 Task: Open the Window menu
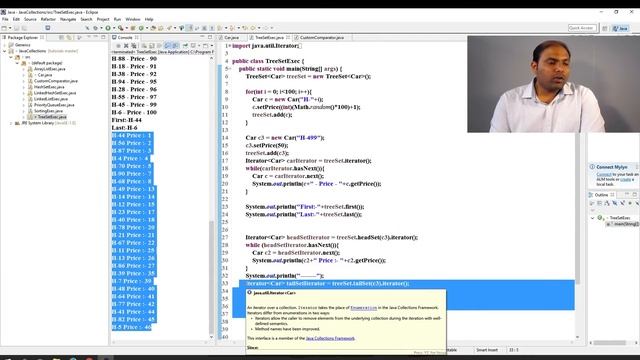(133, 19)
